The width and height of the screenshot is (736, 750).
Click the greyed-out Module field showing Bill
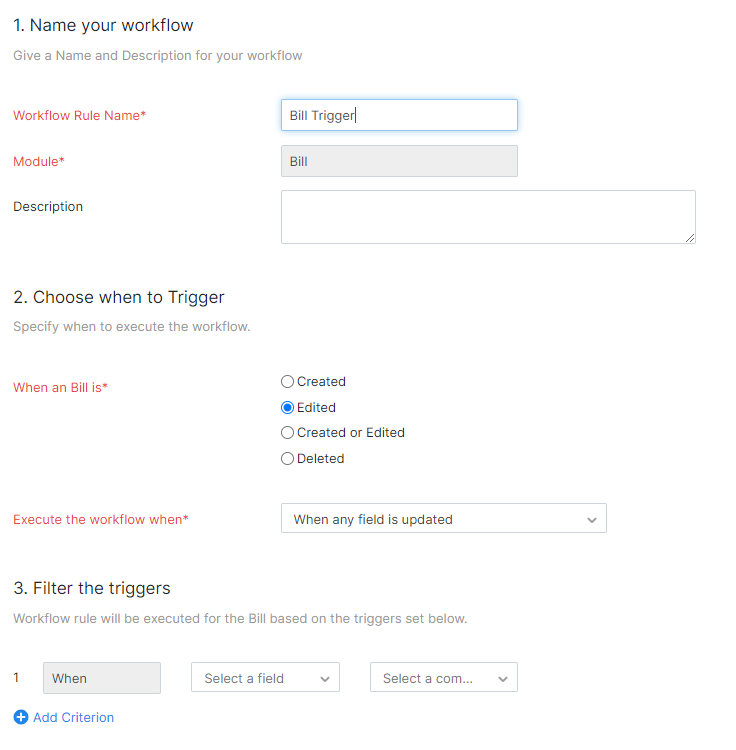pos(399,161)
